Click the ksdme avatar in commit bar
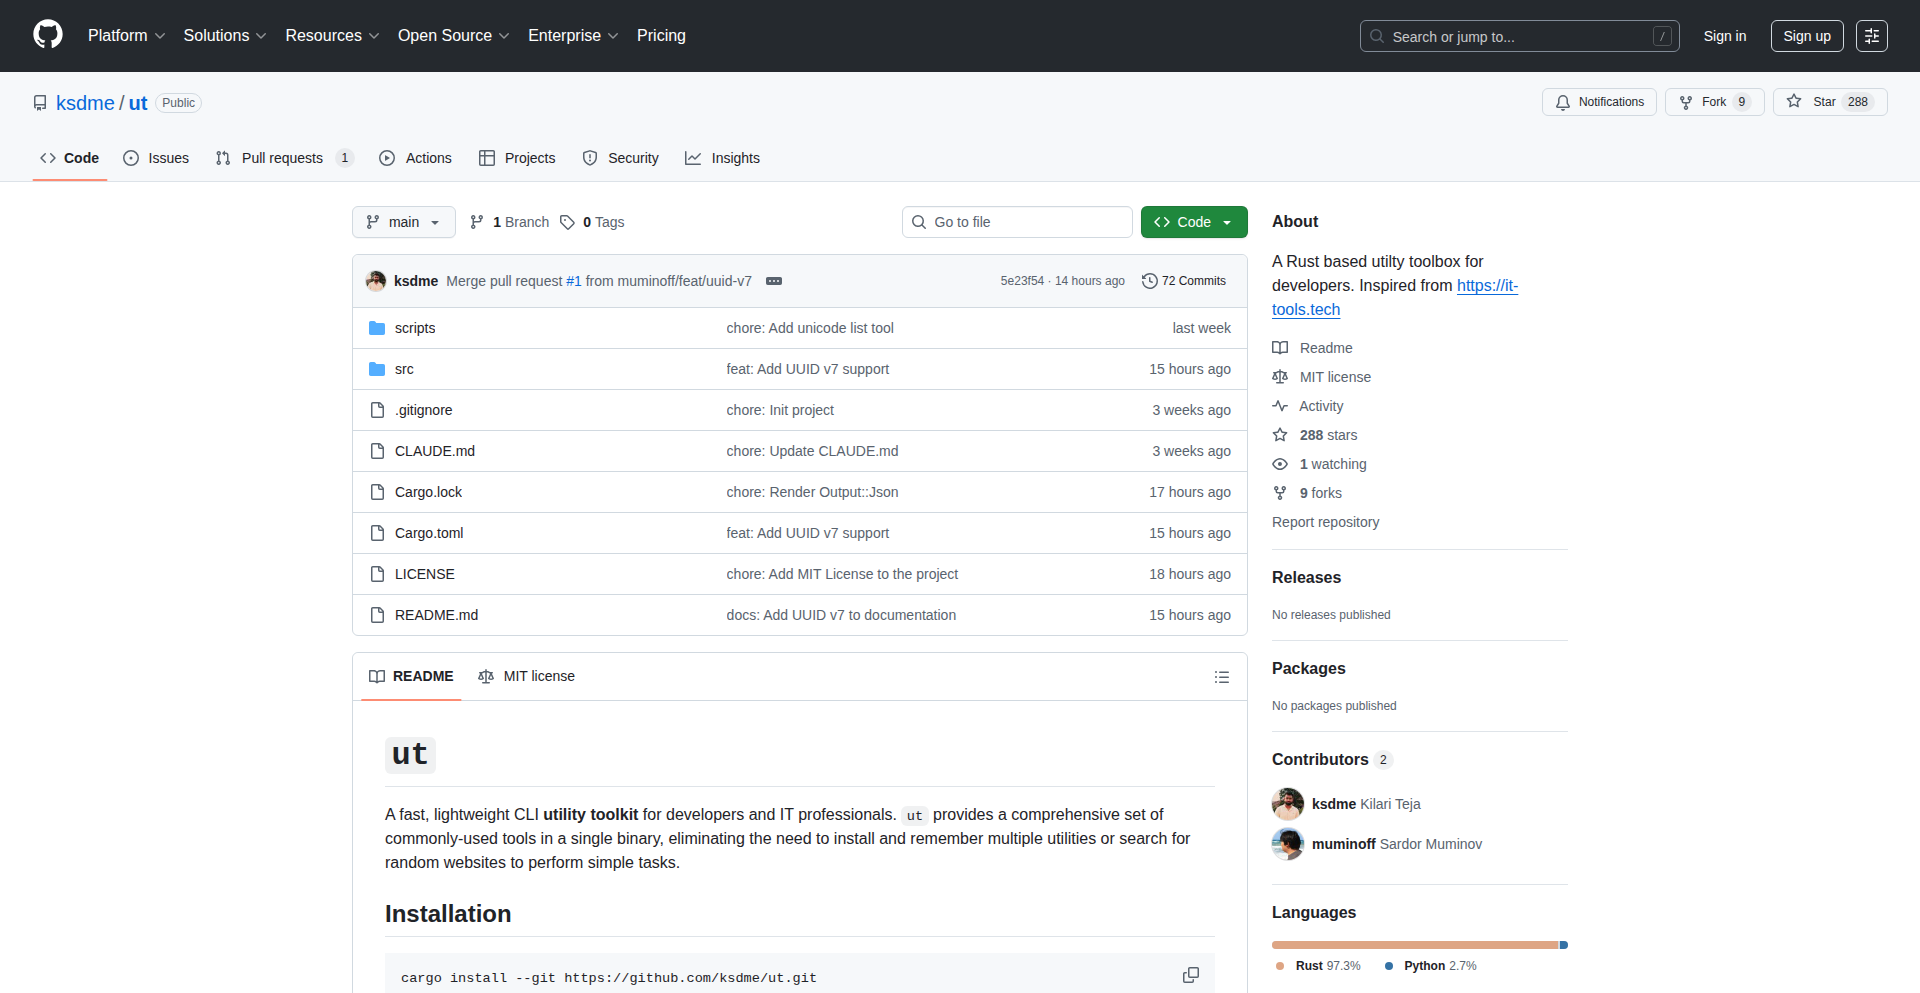 click(x=376, y=281)
